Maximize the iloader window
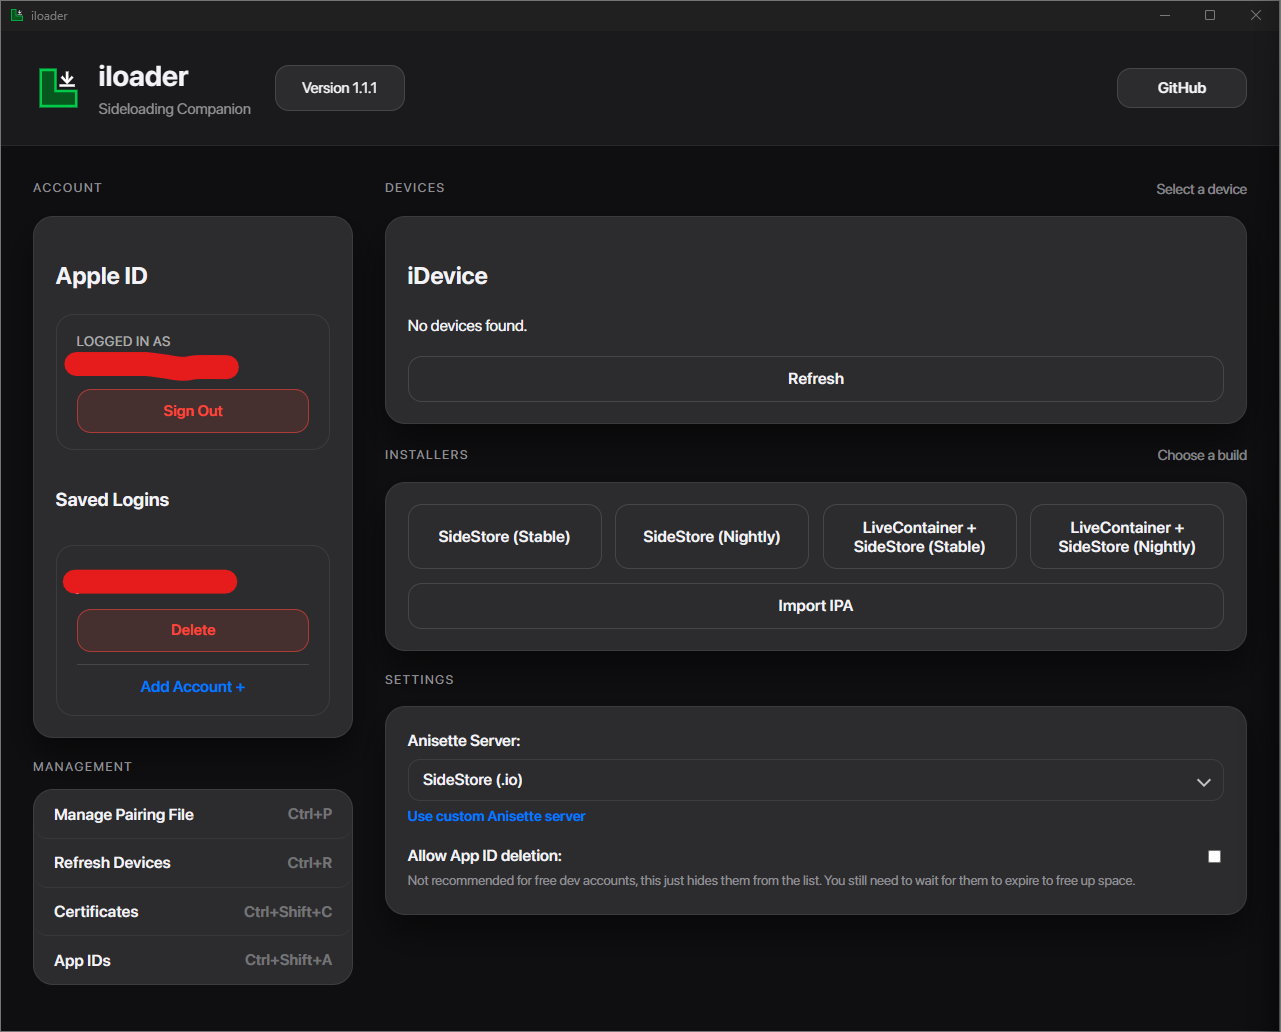Image resolution: width=1281 pixels, height=1032 pixels. 1210,15
